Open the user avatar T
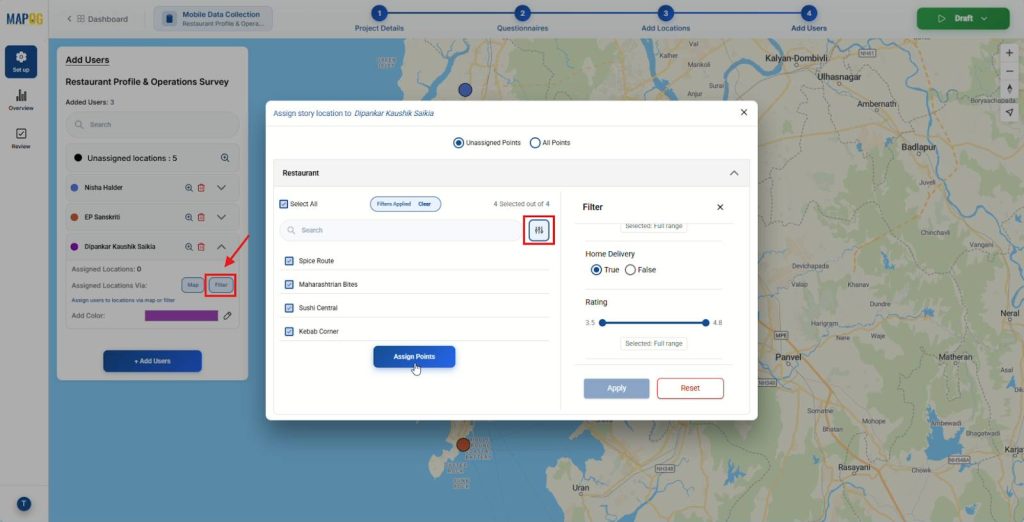 click(x=24, y=504)
